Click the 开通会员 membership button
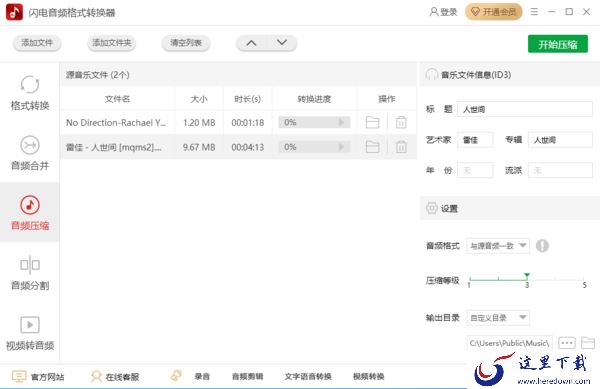 coord(494,12)
